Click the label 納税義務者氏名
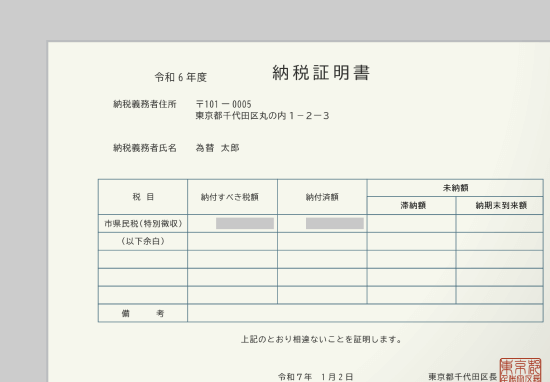The height and width of the screenshot is (382, 550). (x=145, y=148)
